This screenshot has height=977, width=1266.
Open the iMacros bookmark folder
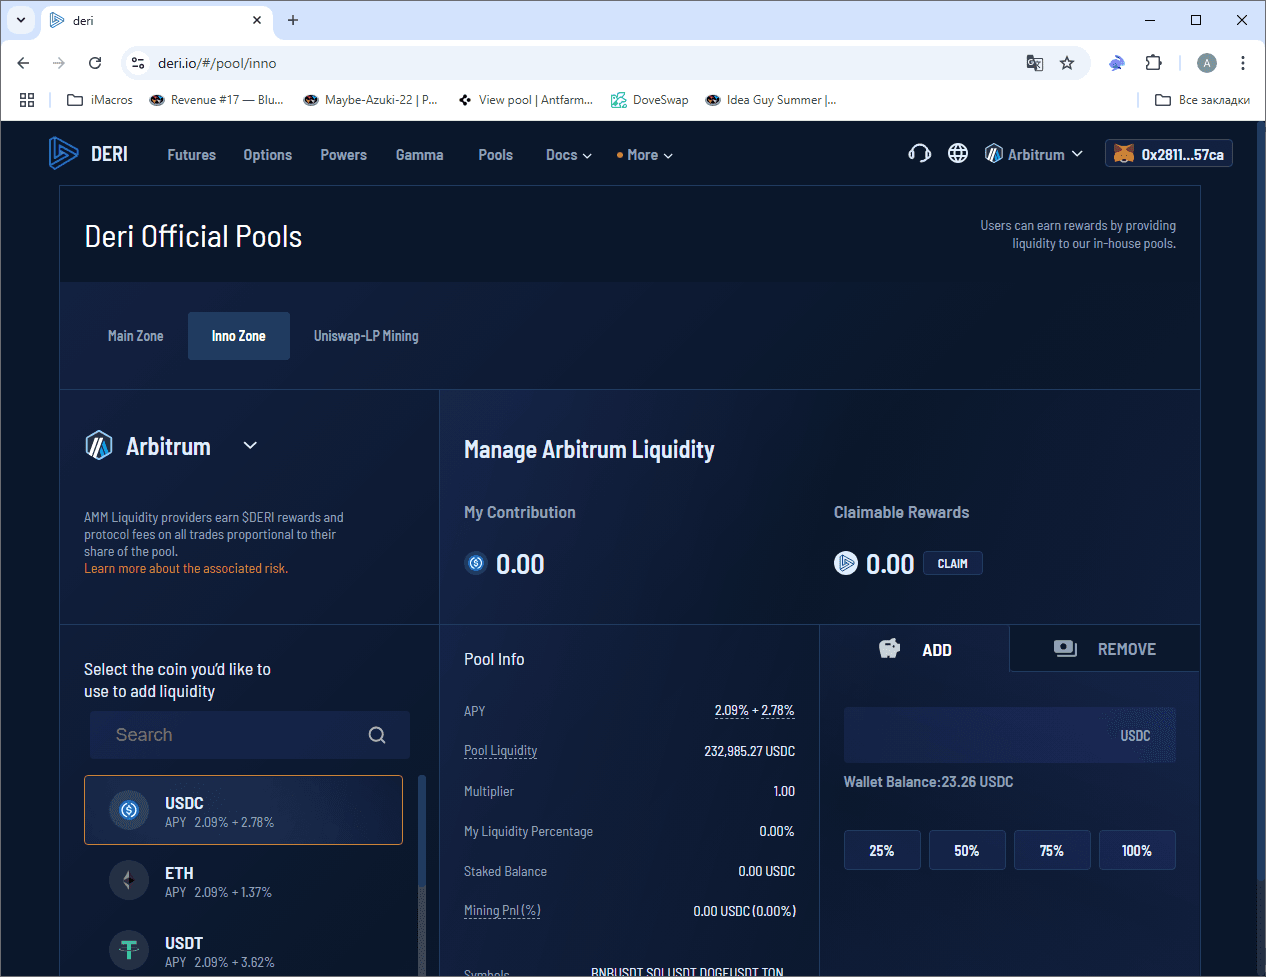(x=99, y=100)
